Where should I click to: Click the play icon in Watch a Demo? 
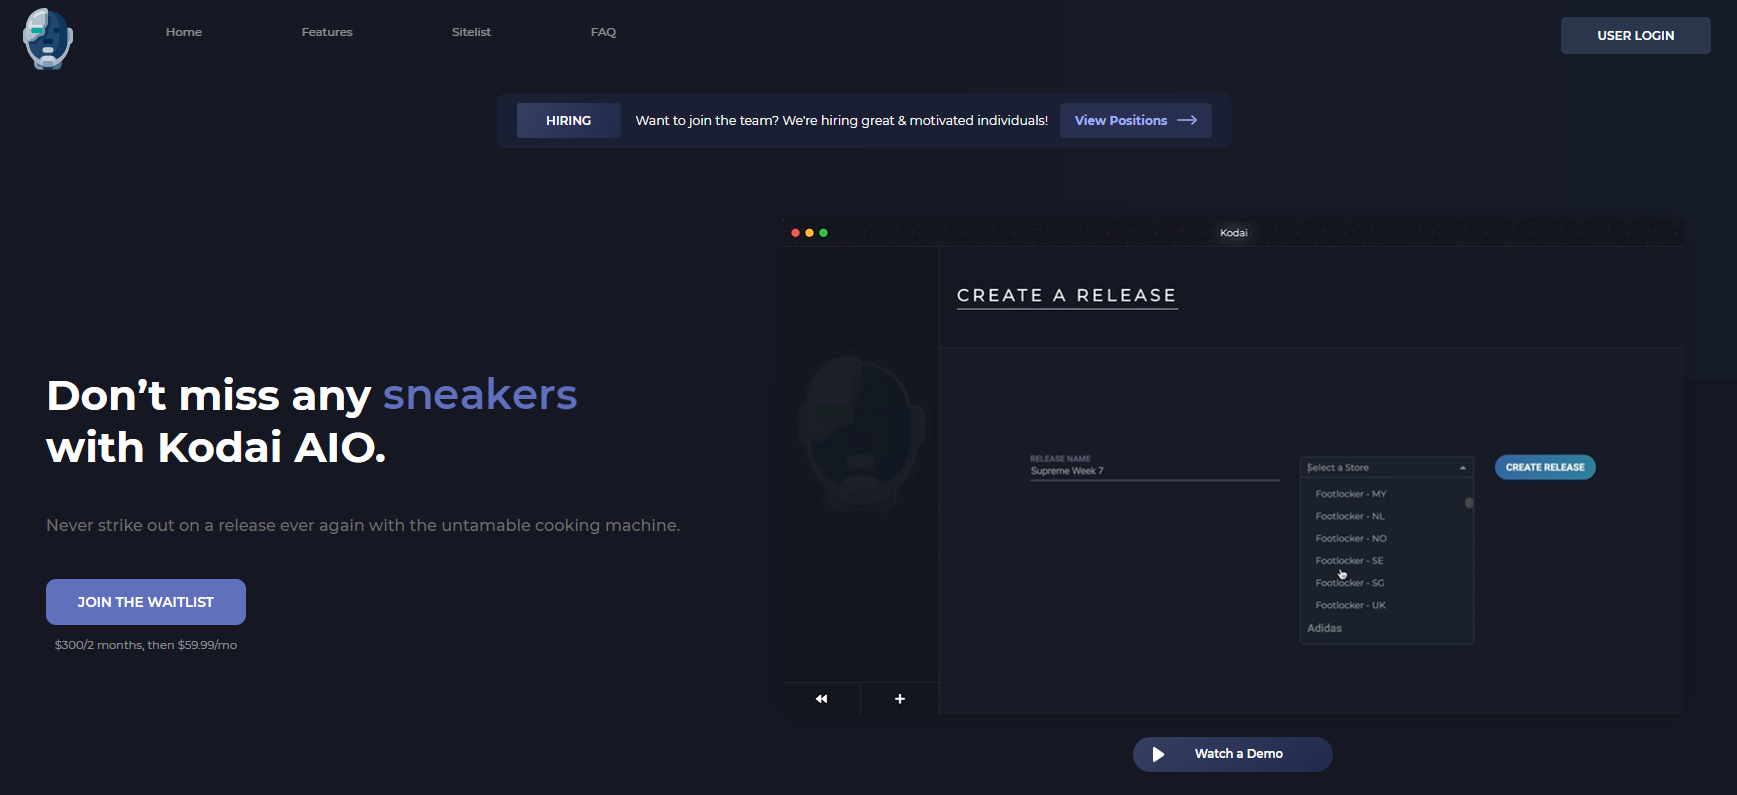point(1158,754)
